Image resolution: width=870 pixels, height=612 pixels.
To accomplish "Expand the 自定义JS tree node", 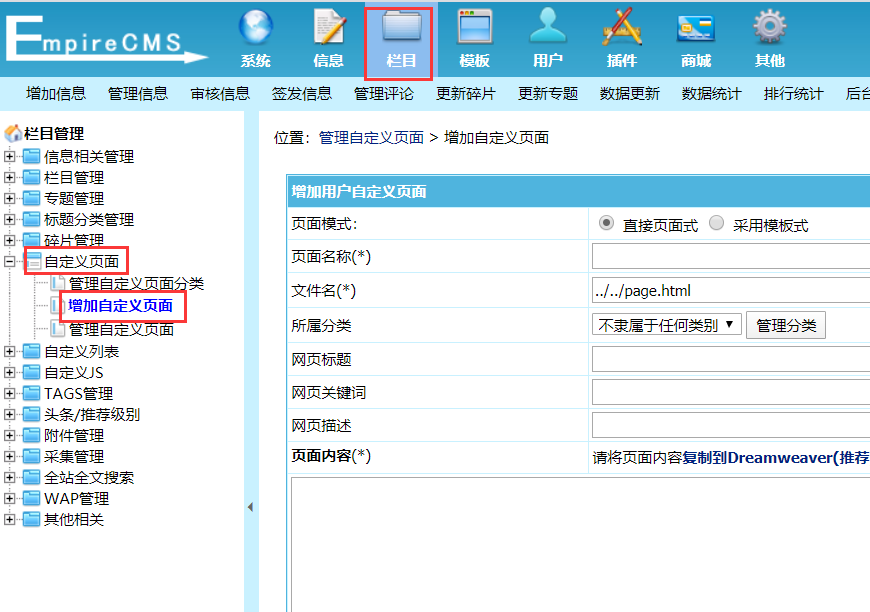I will coord(9,372).
